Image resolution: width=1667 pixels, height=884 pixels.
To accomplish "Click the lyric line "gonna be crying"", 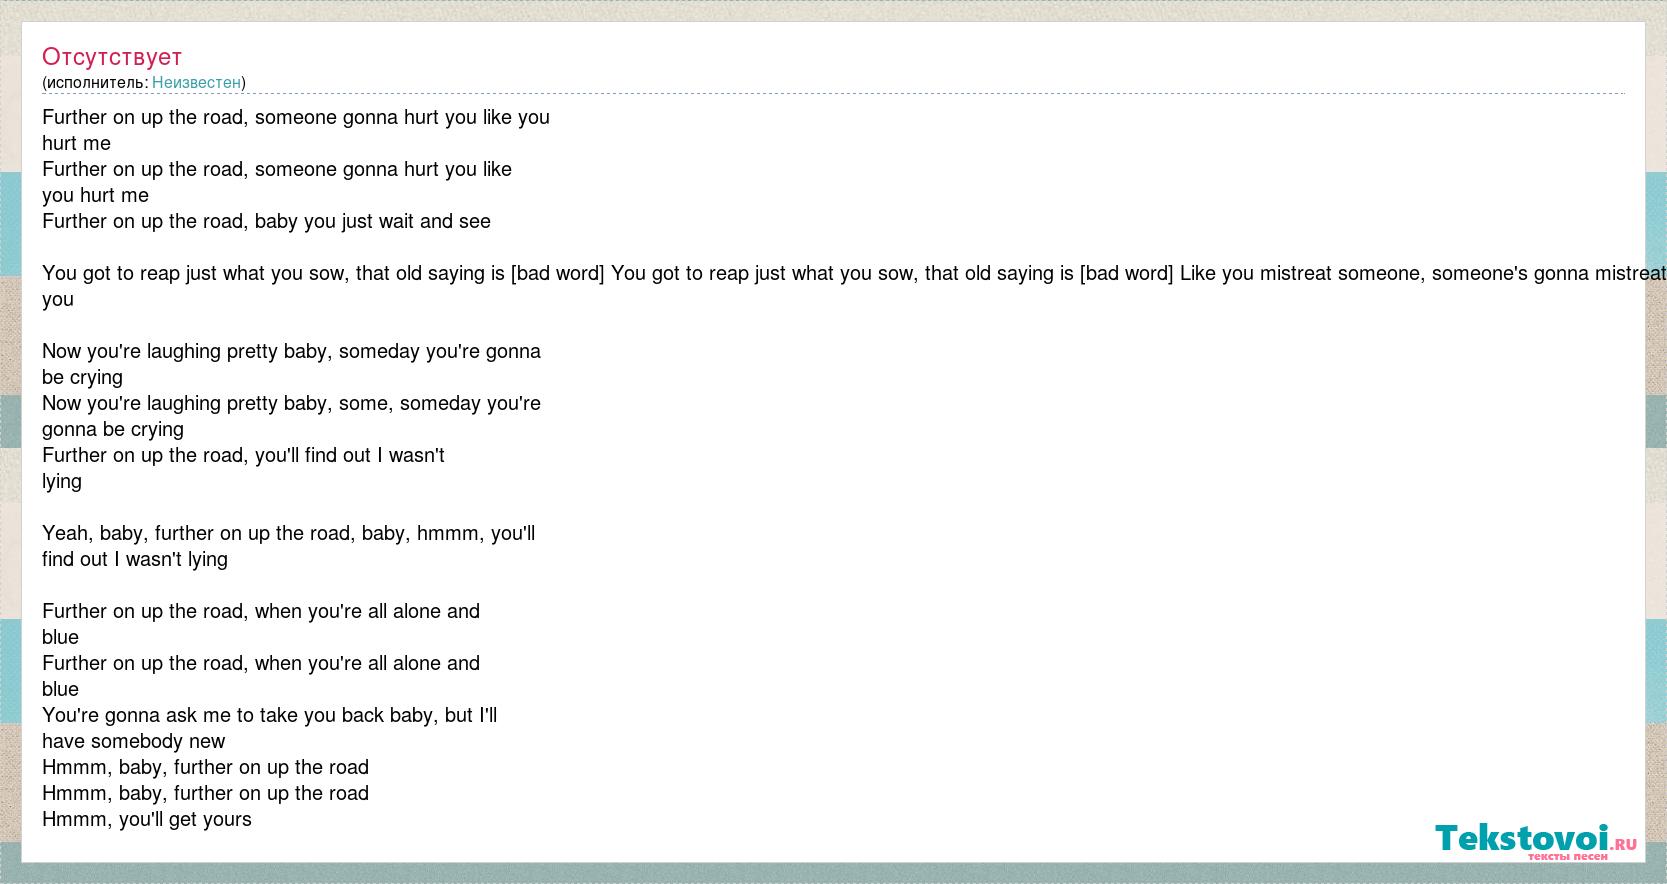I will click(113, 429).
